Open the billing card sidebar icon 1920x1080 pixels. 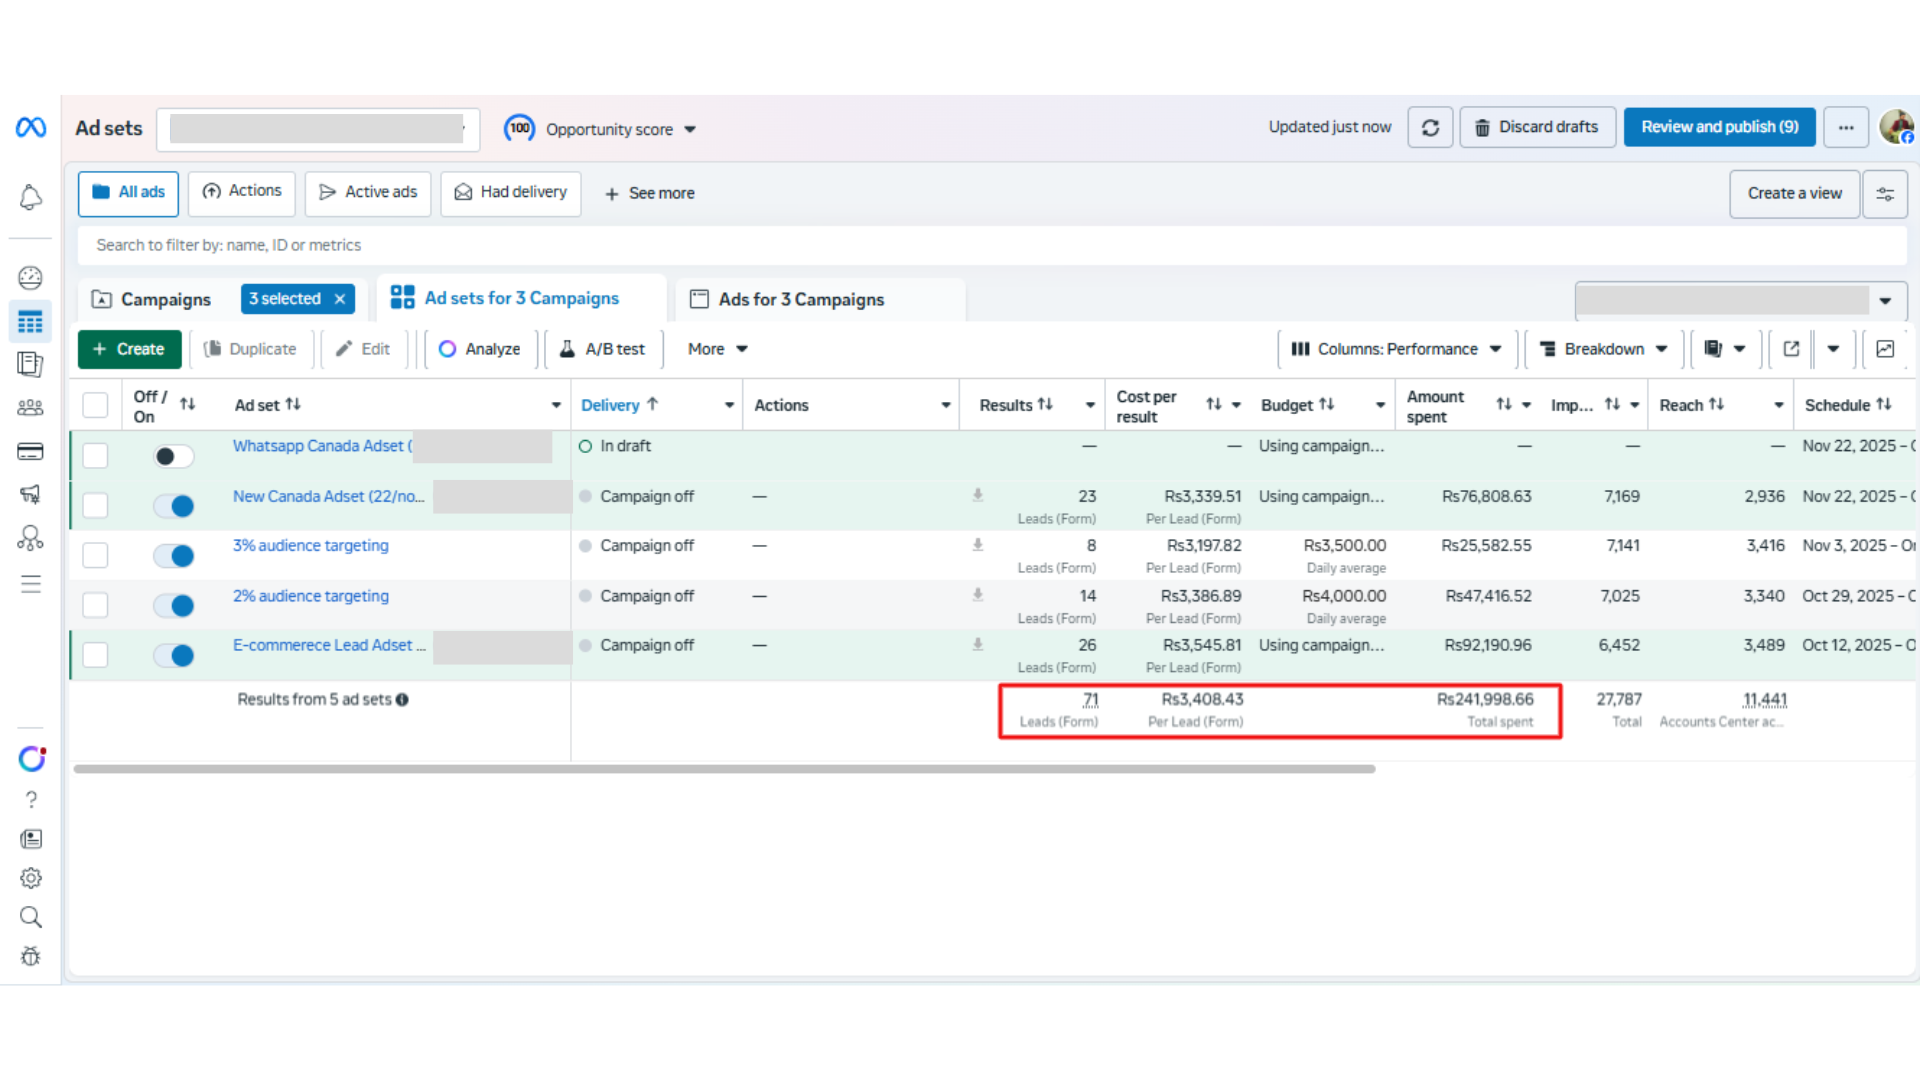[x=31, y=451]
